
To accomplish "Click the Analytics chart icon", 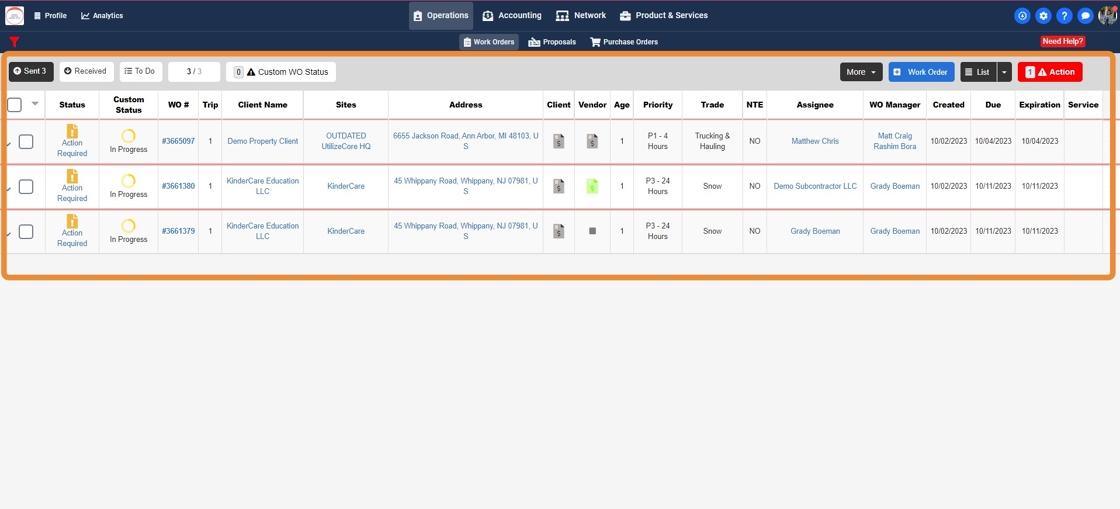I will pos(85,16).
